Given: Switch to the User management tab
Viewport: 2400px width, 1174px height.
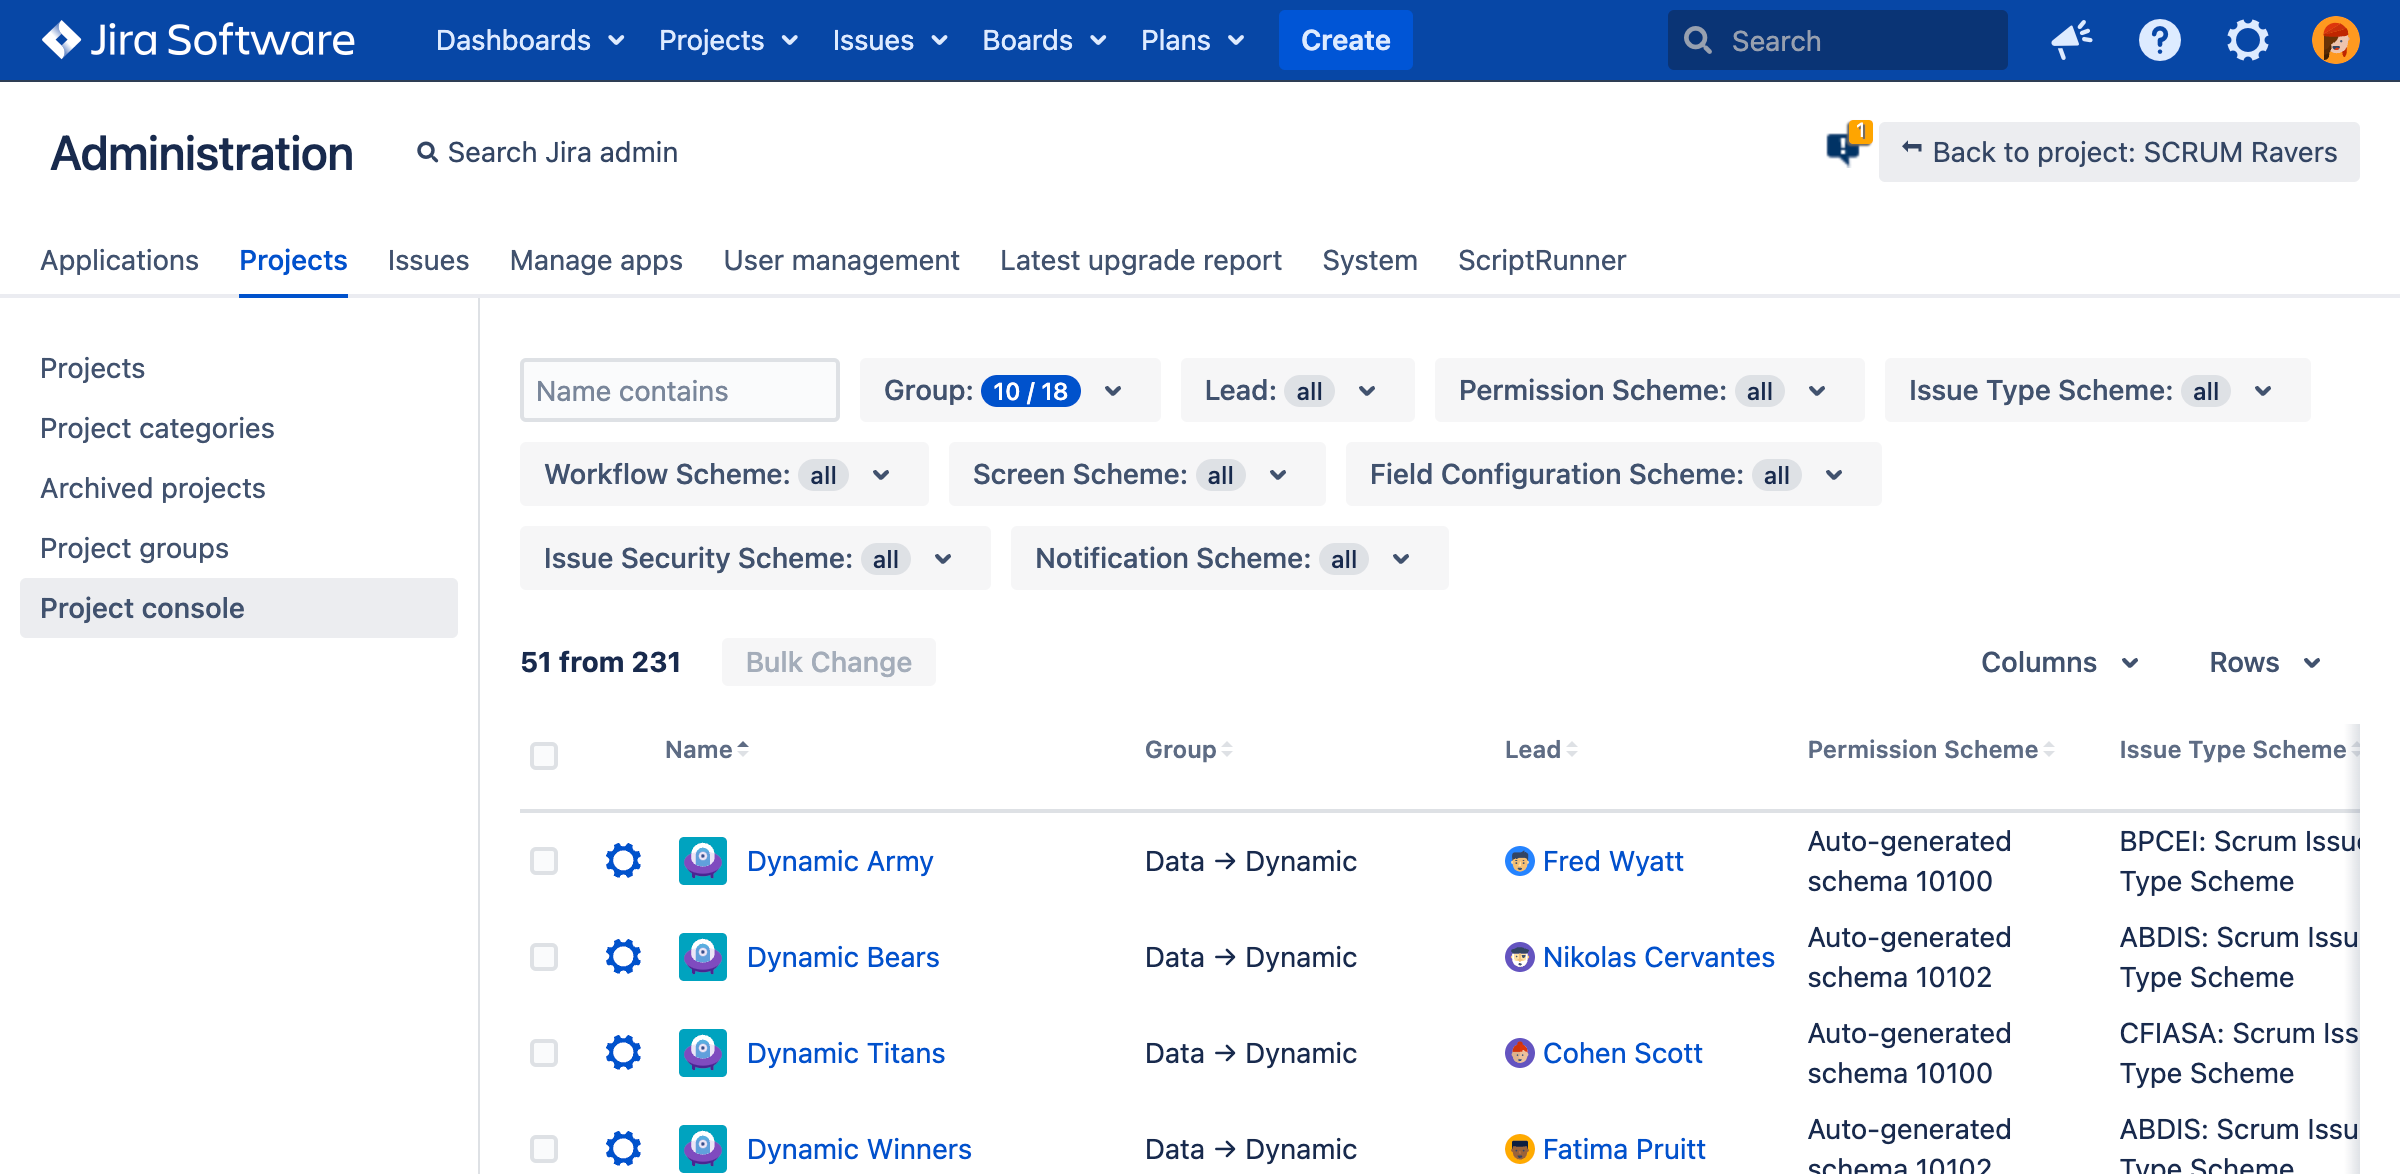Looking at the screenshot, I should tap(841, 260).
